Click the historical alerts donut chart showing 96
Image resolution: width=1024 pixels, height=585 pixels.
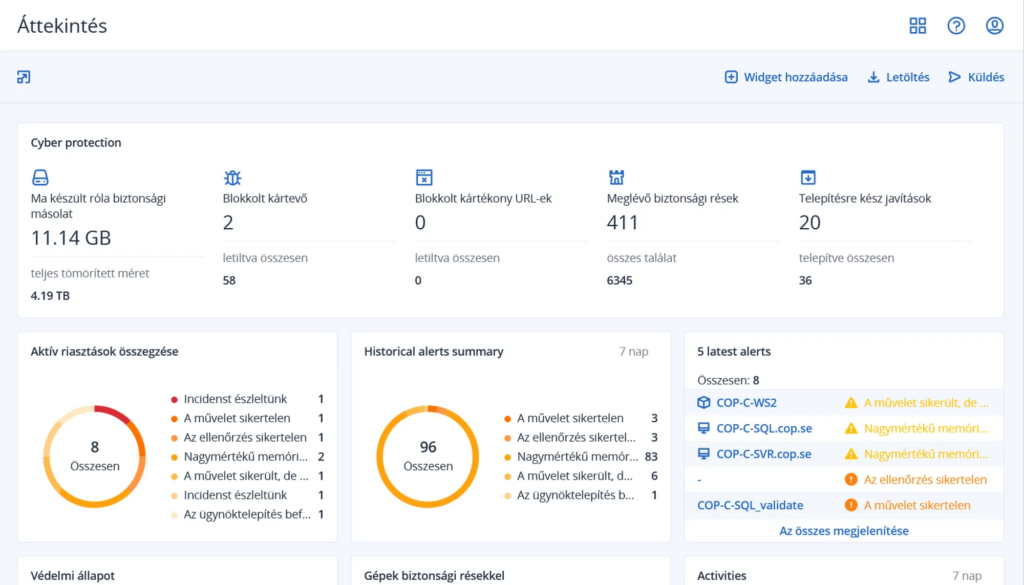(428, 456)
